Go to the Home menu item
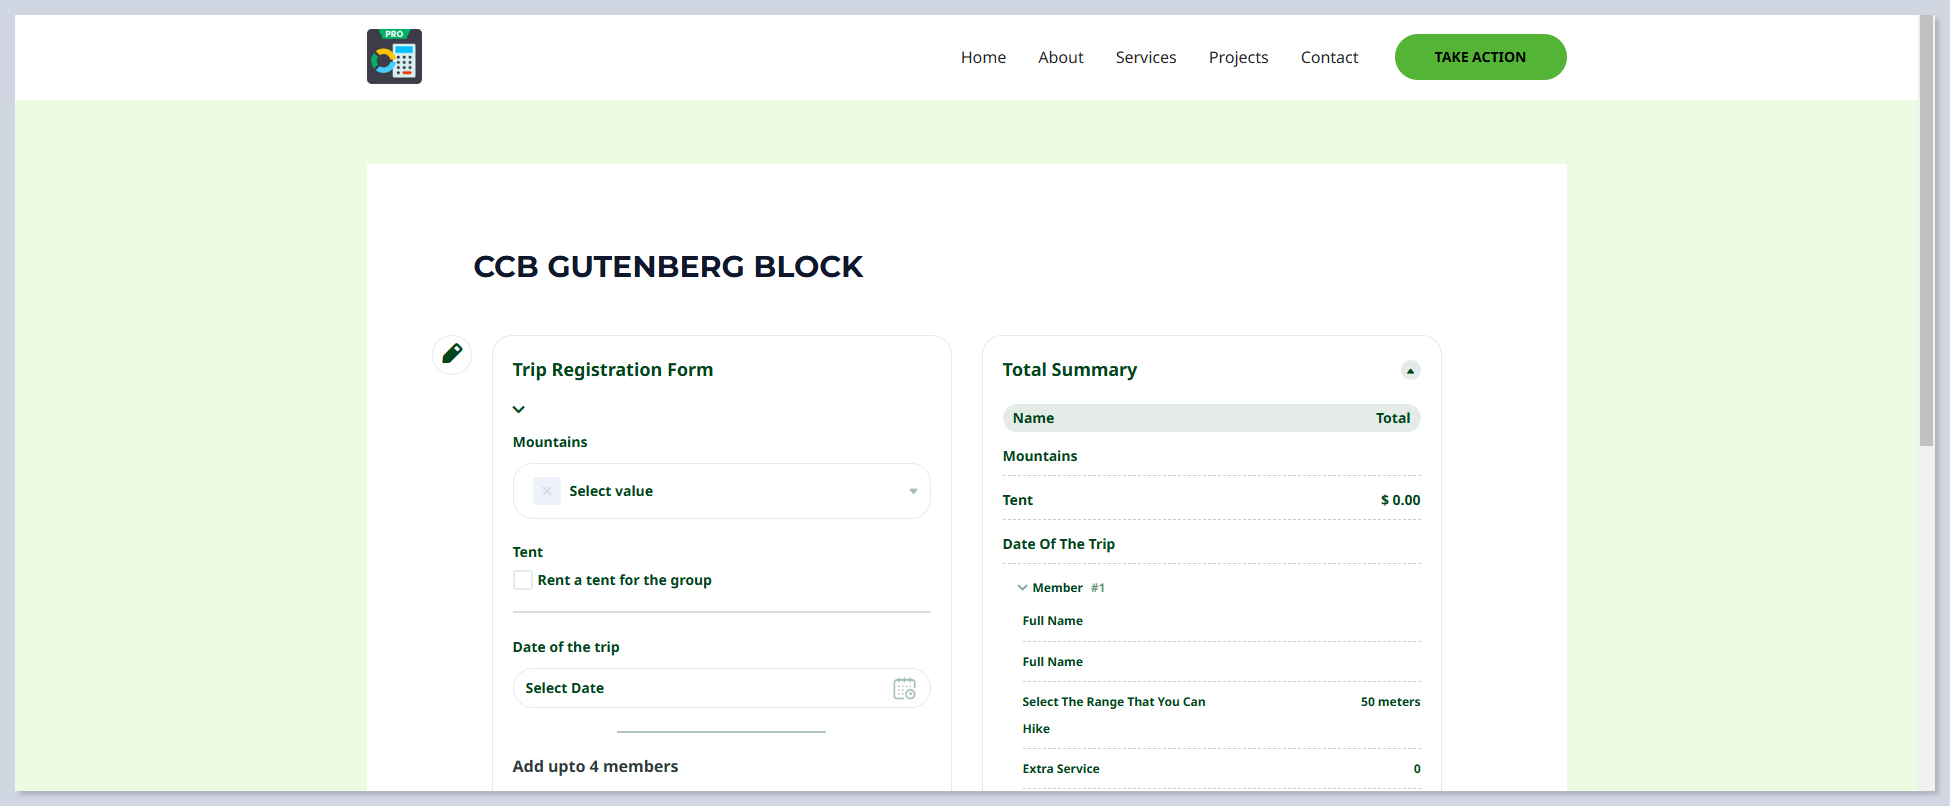The width and height of the screenshot is (1950, 806). (983, 57)
